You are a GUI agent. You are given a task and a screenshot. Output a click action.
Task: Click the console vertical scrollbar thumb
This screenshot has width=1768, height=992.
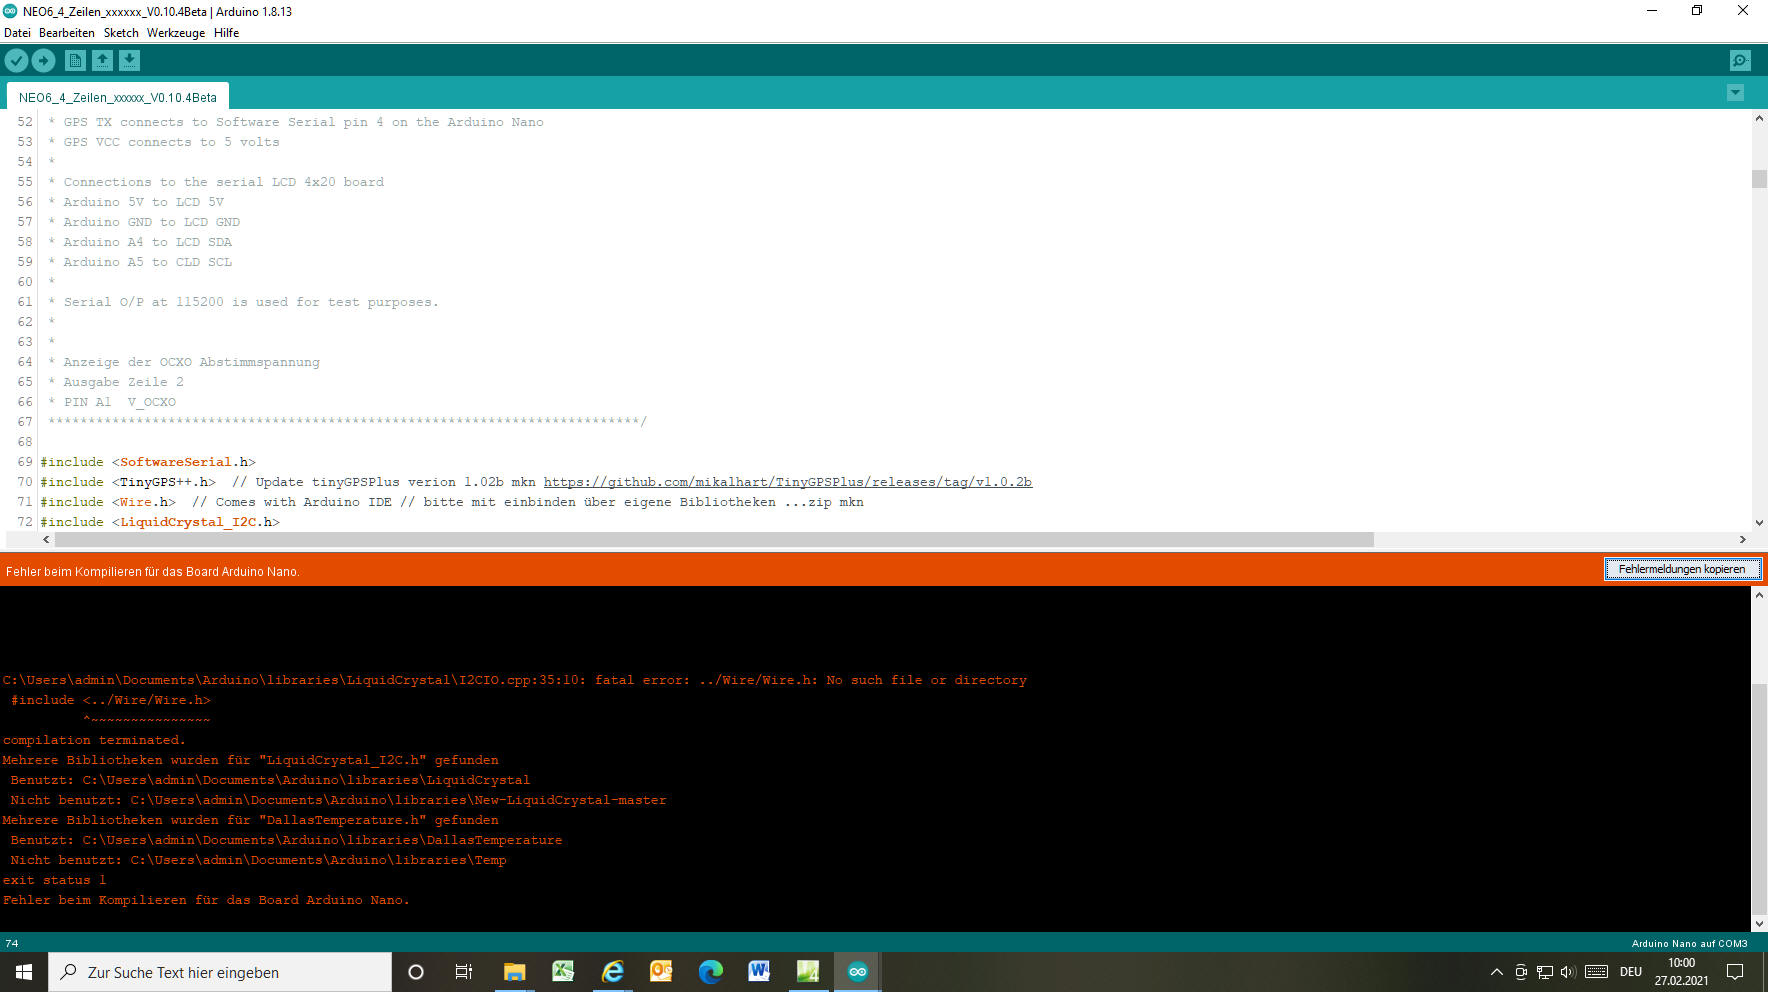tap(1759, 798)
